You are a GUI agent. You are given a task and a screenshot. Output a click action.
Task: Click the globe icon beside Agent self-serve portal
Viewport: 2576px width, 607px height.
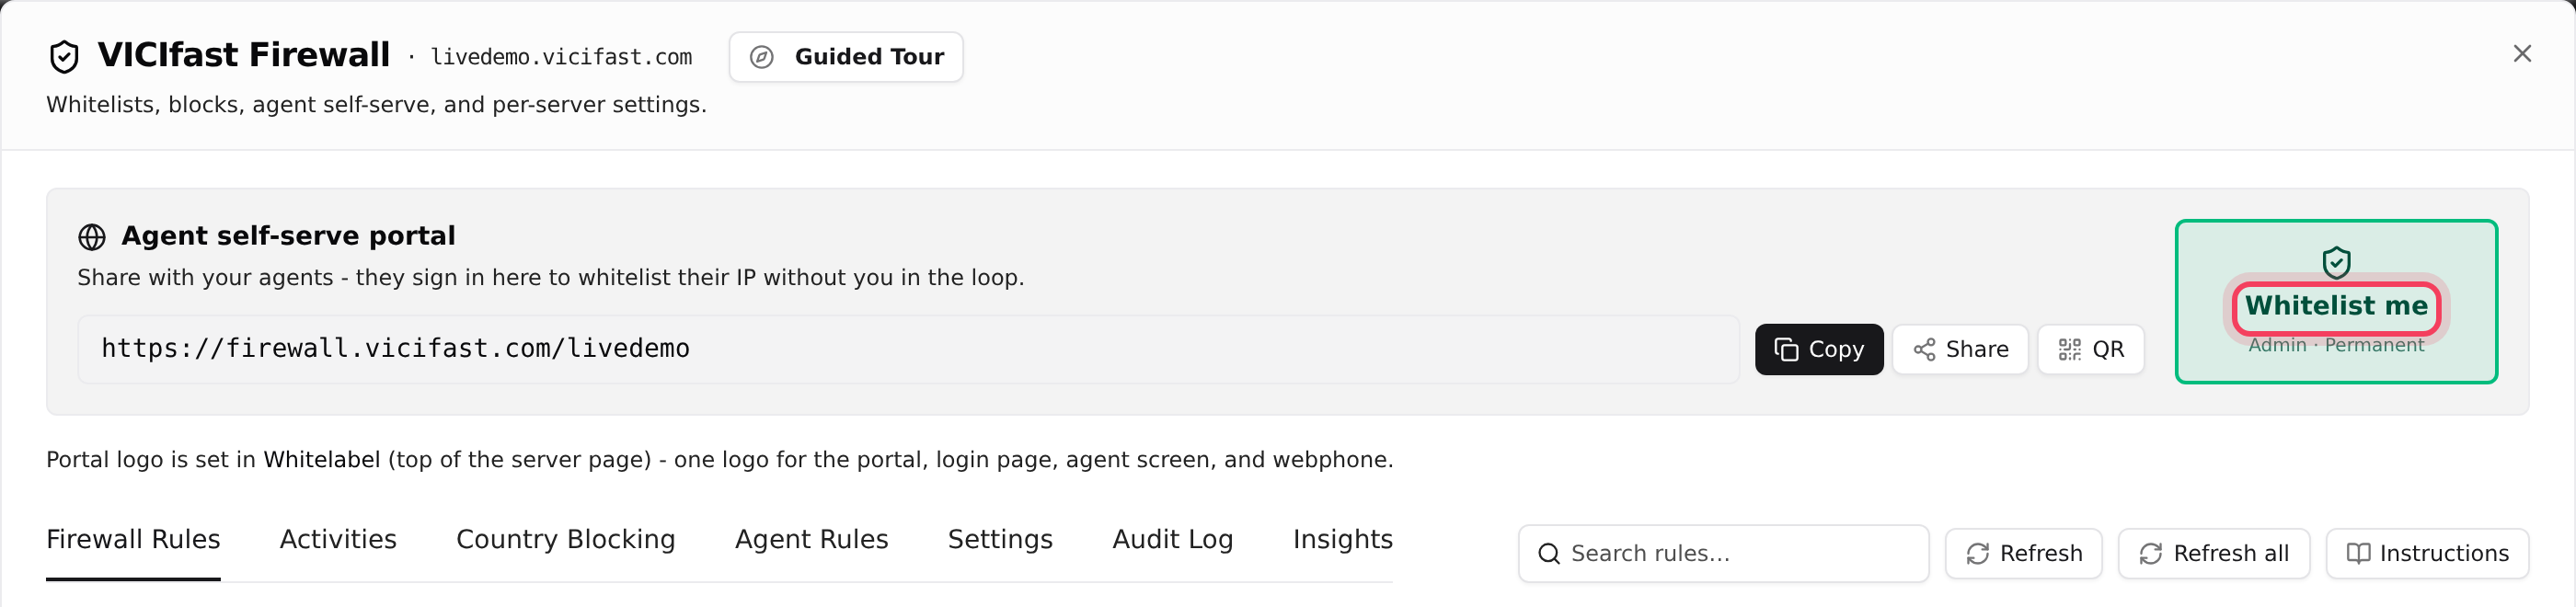point(92,237)
